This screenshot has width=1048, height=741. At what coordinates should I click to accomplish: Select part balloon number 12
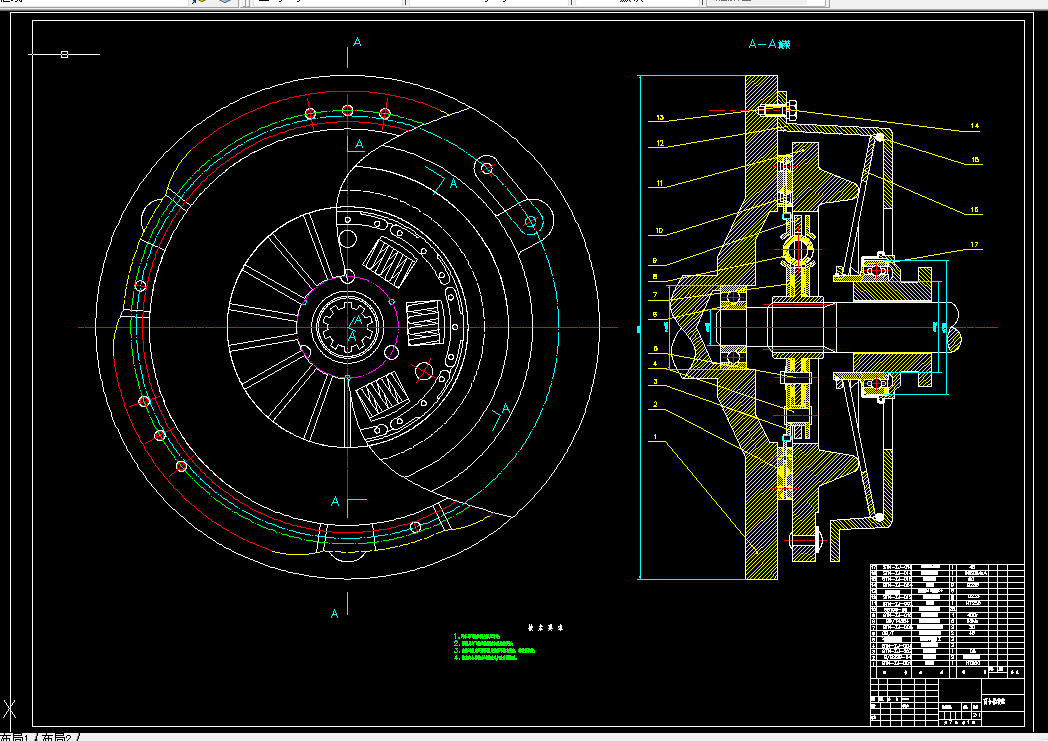tap(660, 143)
